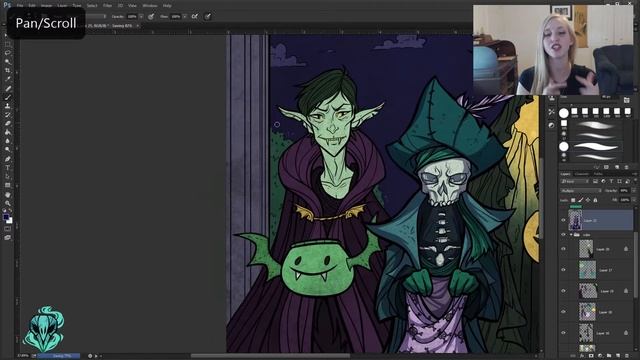Select the Rectangular Marquee tool
This screenshot has height=360, width=640.
click(7, 44)
